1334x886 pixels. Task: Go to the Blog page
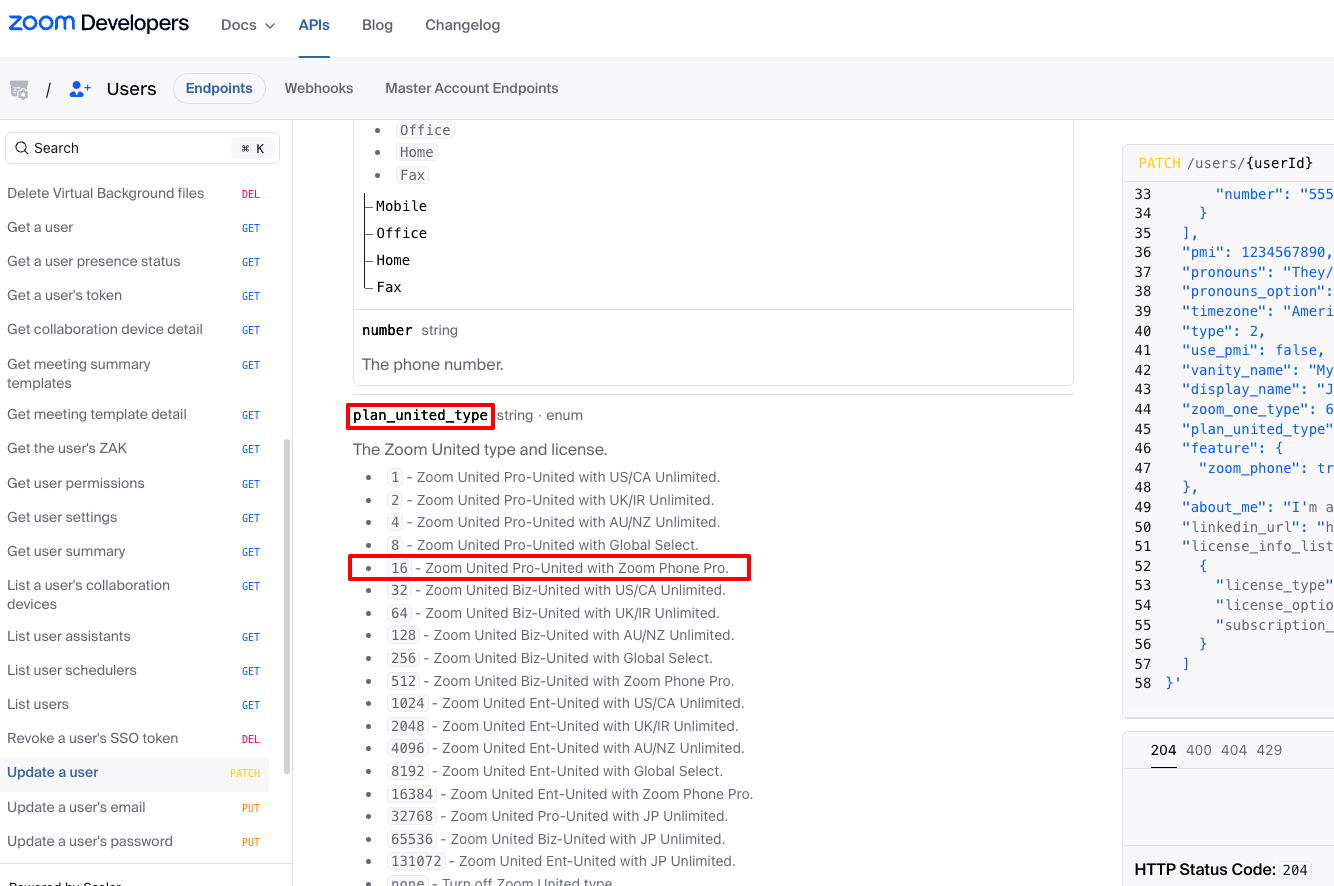click(x=377, y=25)
